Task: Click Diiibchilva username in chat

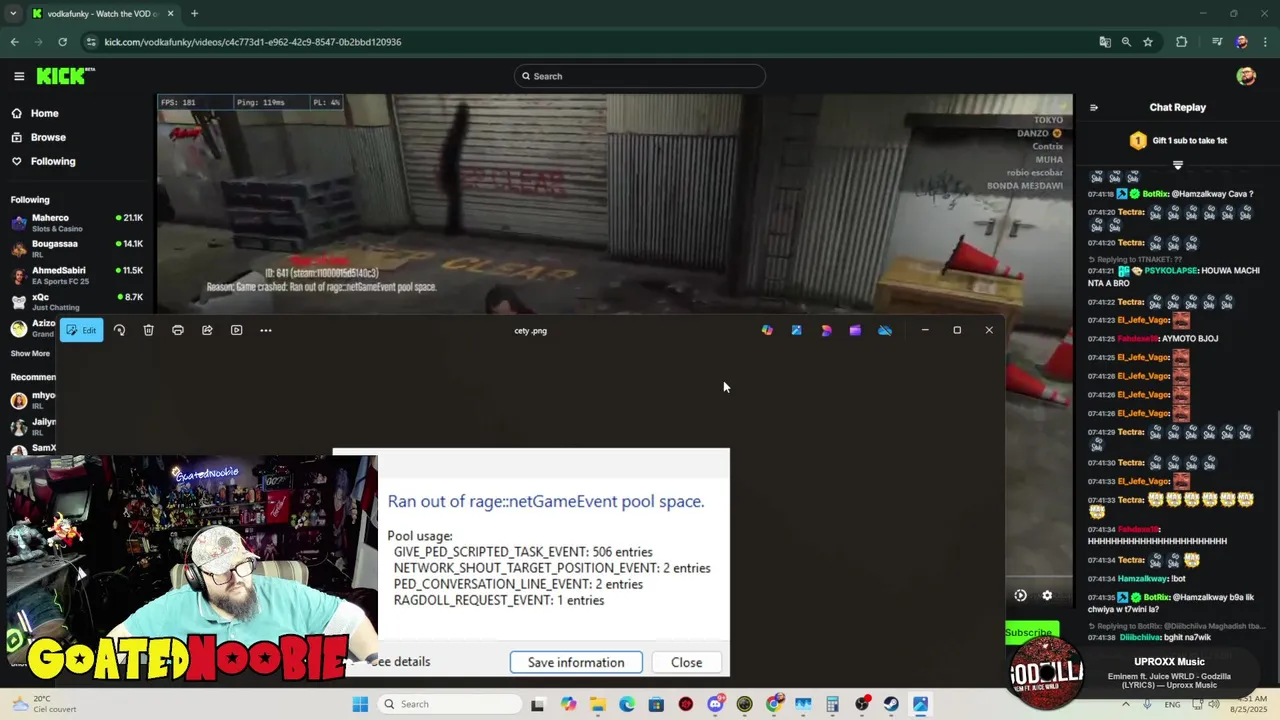Action: pyautogui.click(x=1141, y=637)
